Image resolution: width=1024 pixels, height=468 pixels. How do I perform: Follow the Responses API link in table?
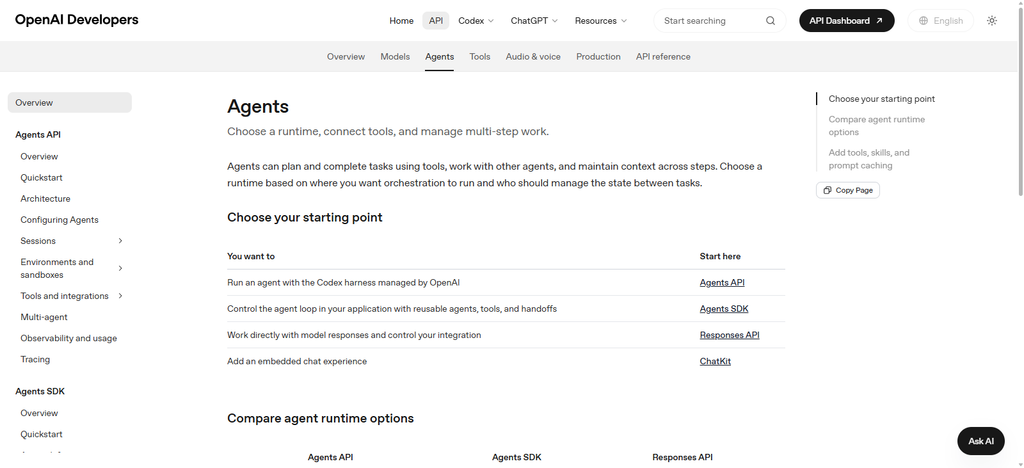tap(729, 335)
